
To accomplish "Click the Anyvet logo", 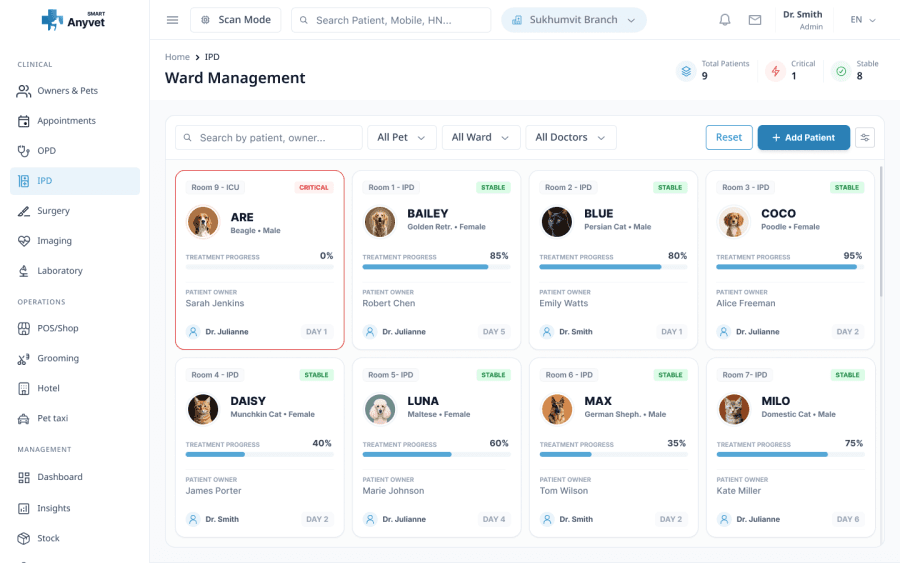I will (74, 20).
